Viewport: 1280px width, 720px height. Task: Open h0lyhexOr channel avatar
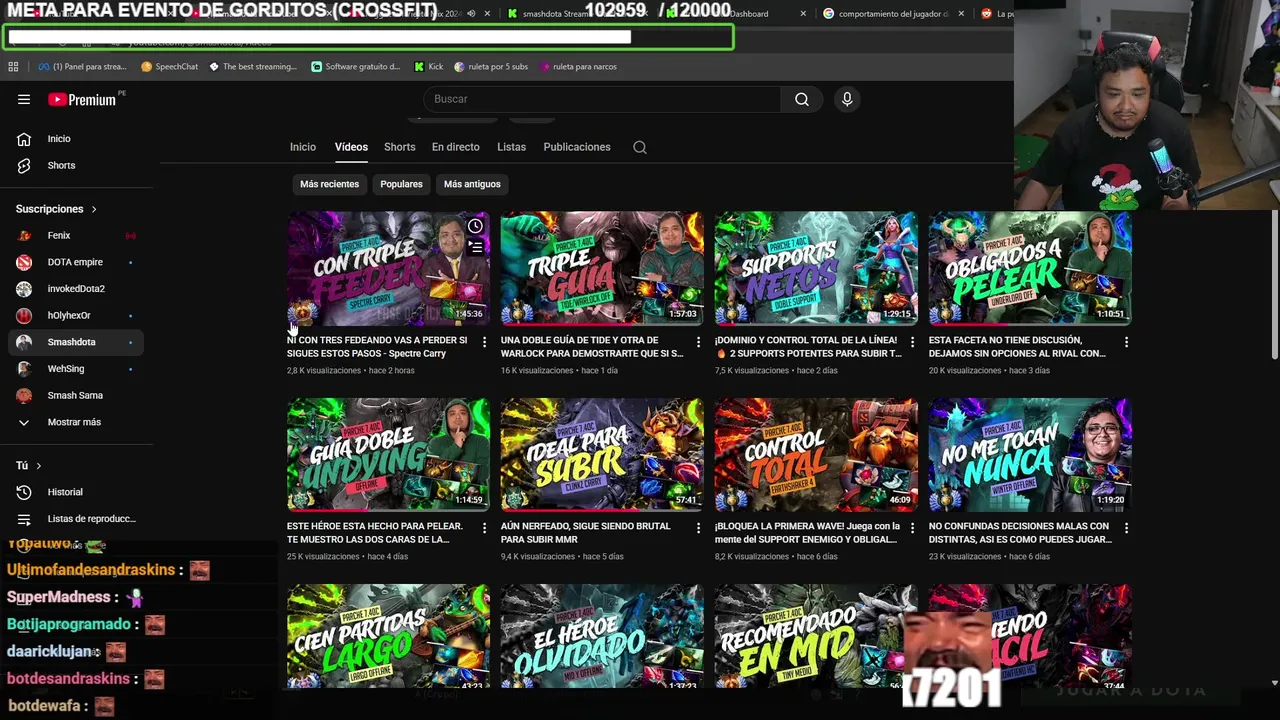point(24,315)
